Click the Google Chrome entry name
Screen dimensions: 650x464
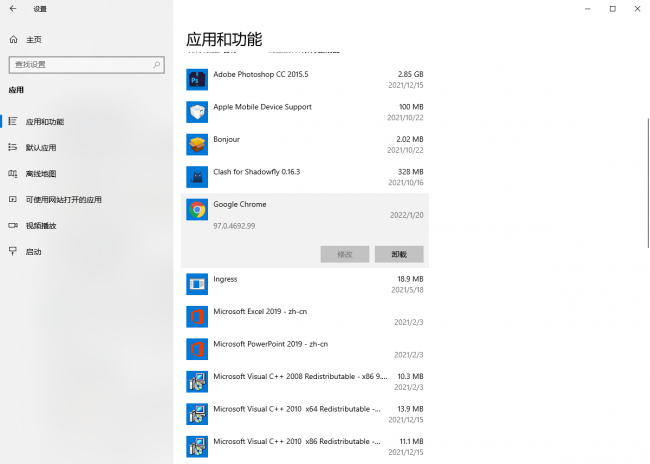[240, 204]
